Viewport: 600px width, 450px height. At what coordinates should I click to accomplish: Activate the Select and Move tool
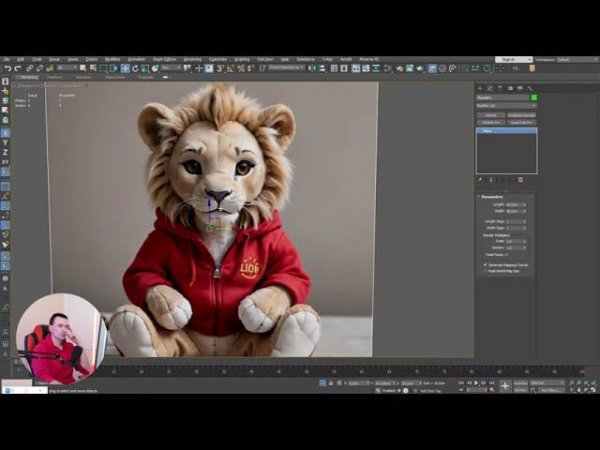point(125,68)
